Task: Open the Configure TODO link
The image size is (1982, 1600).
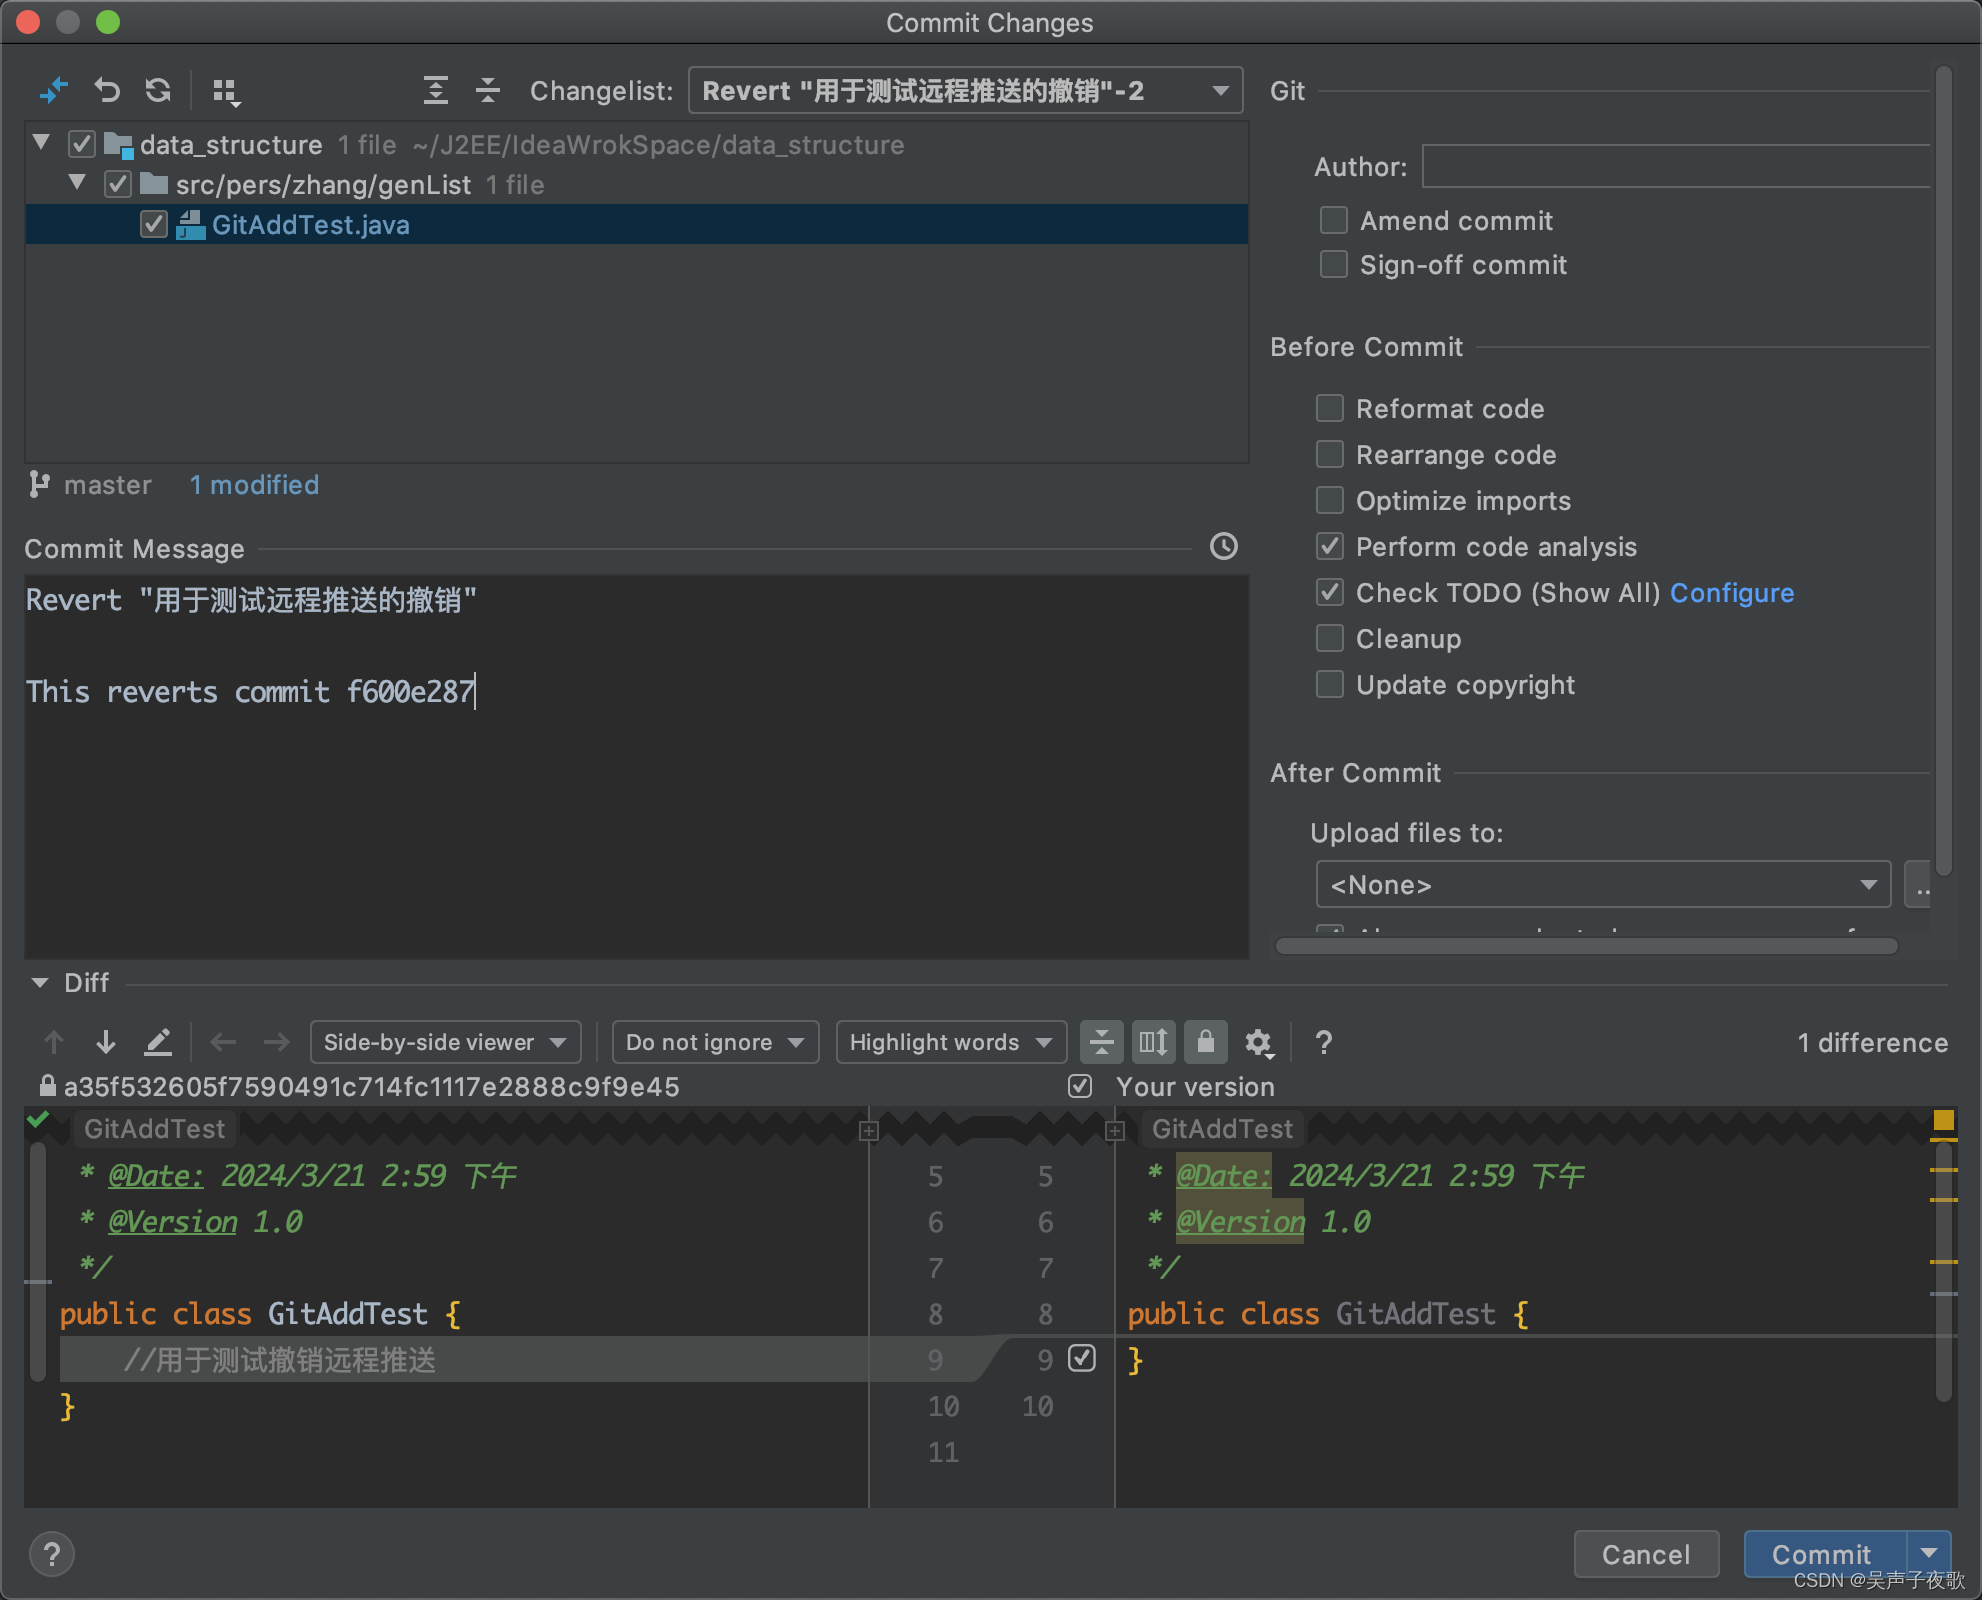Action: [x=1732, y=593]
